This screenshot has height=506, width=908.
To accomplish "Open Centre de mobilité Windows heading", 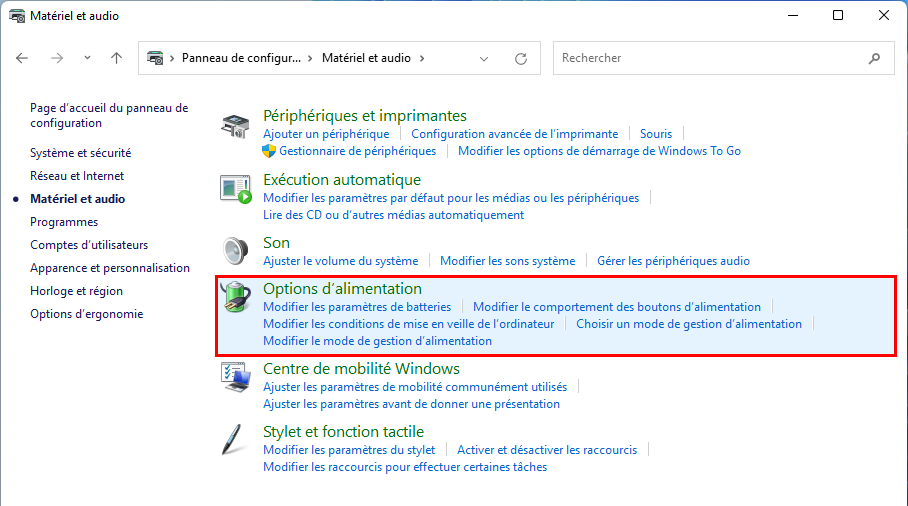I will point(361,369).
